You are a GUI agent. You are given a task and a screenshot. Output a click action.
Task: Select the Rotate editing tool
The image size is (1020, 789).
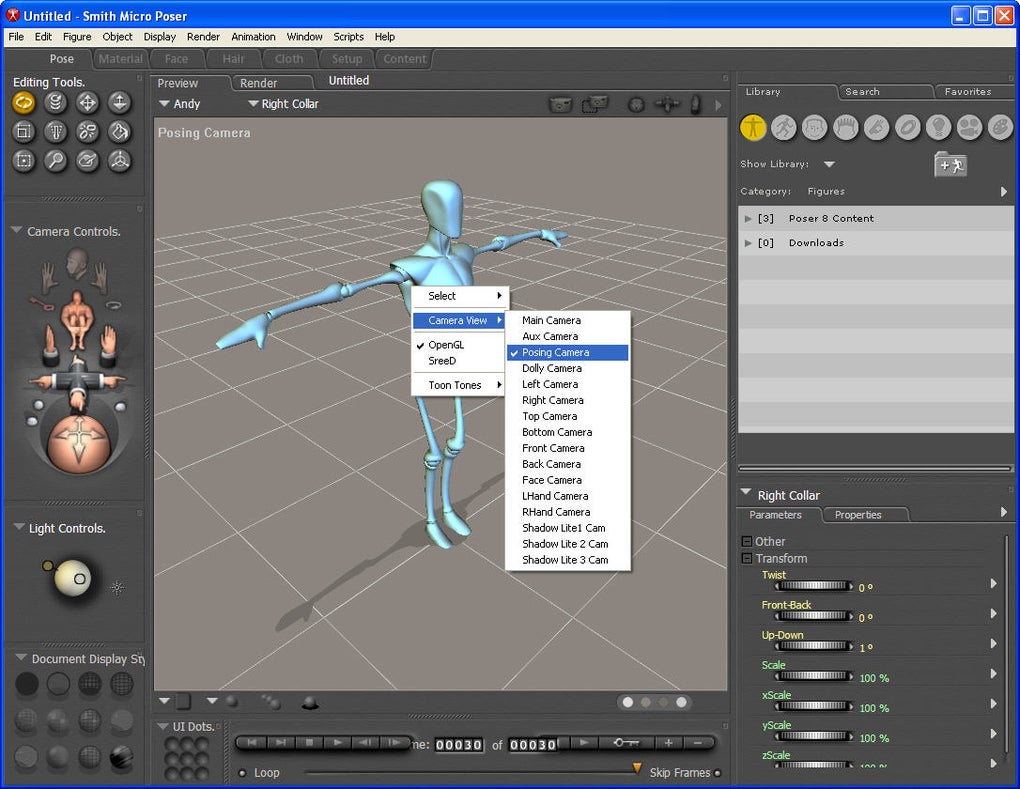[x=24, y=102]
